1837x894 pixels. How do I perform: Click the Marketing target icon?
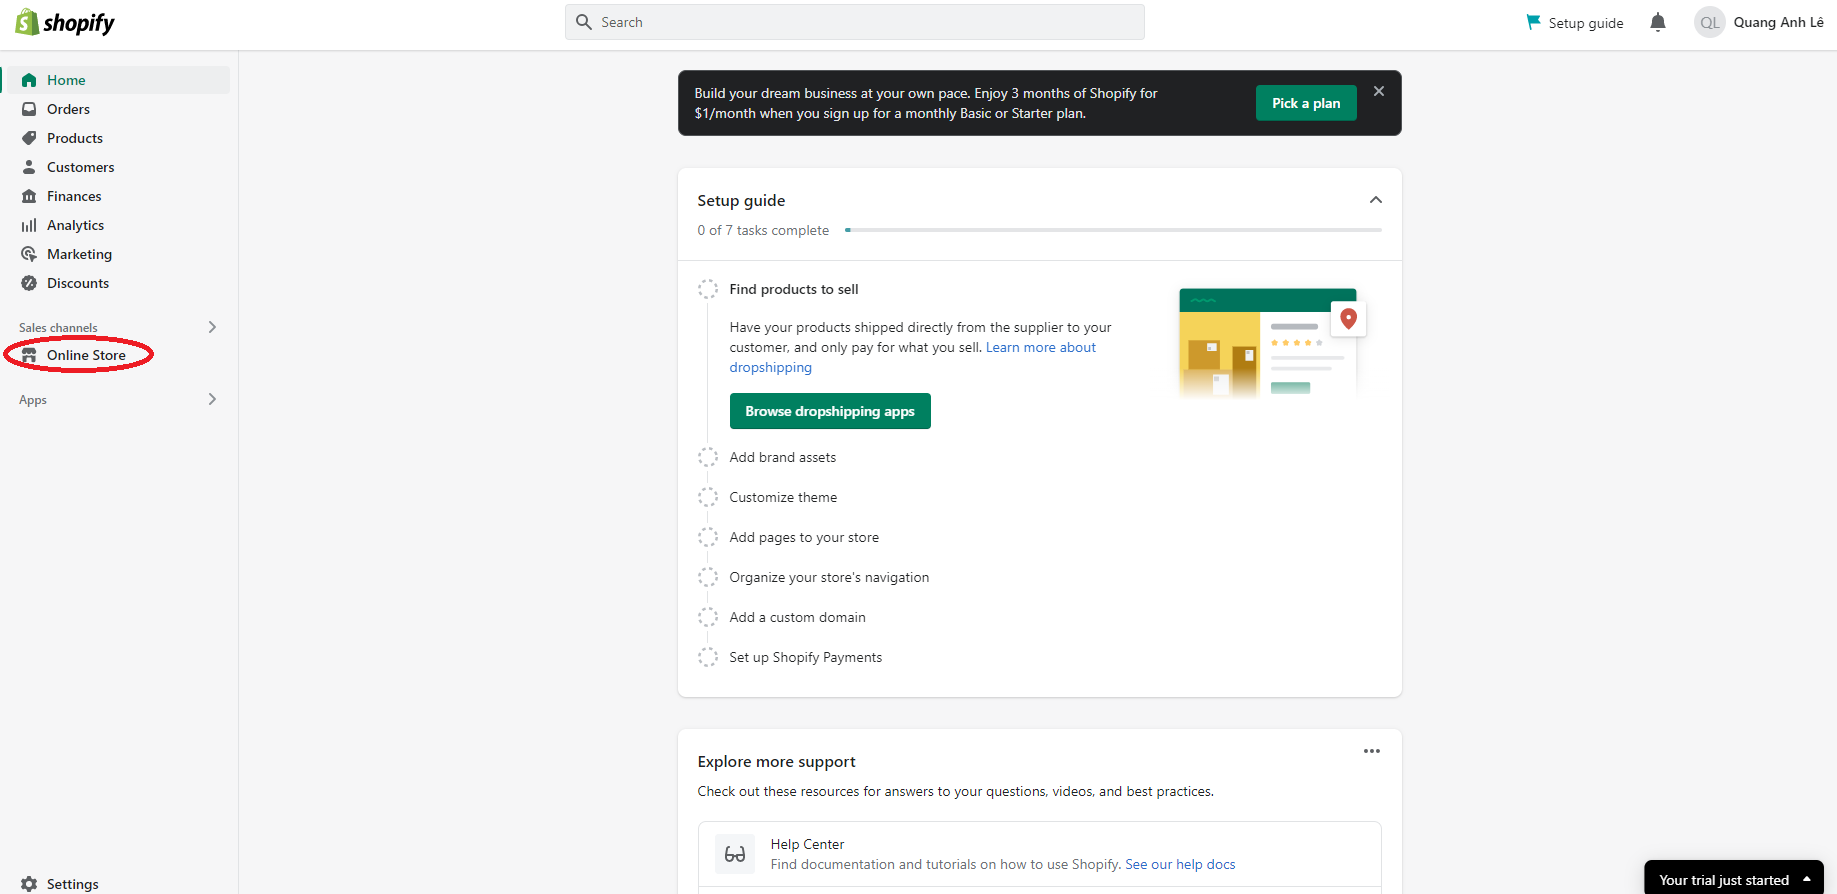pos(29,254)
